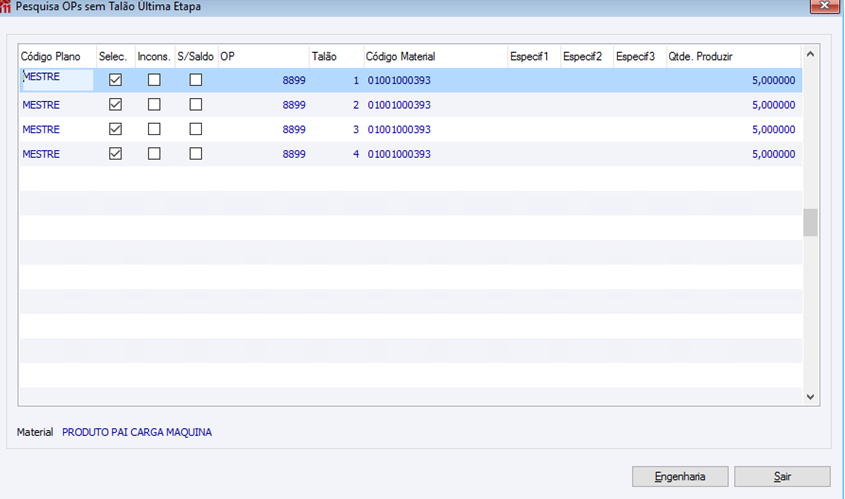The width and height of the screenshot is (845, 499).
Task: Check S/Saldo checkbox for Talão 3
Action: pyautogui.click(x=196, y=129)
